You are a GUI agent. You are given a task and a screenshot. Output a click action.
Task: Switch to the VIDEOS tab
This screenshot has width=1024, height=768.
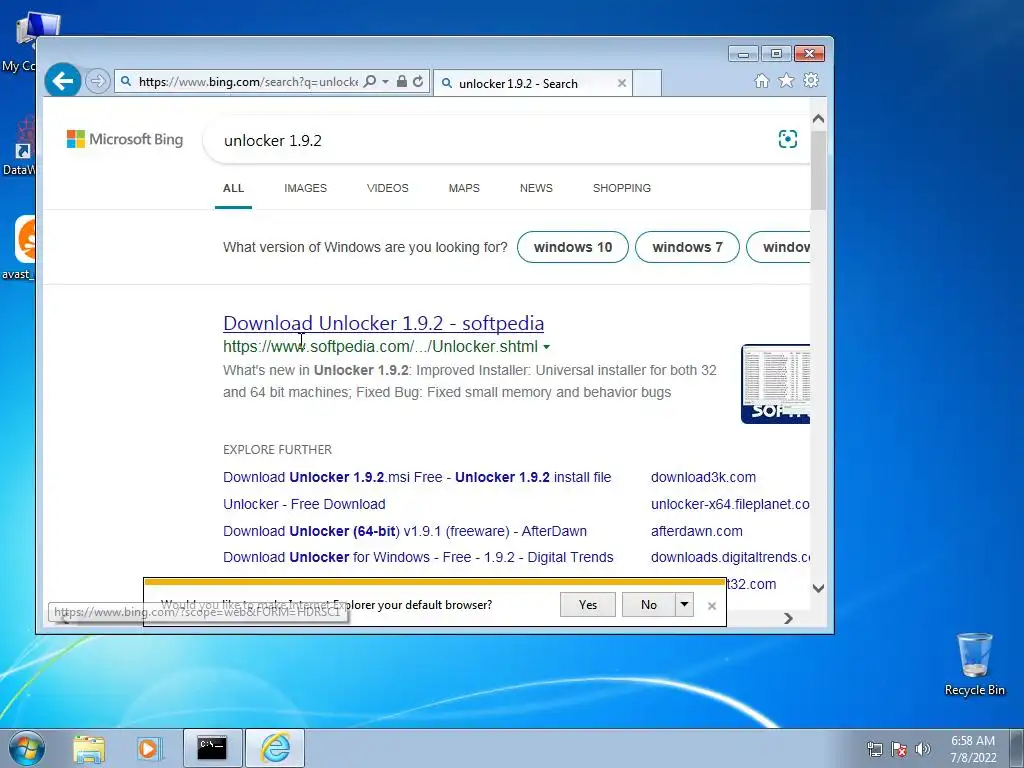[x=388, y=188]
